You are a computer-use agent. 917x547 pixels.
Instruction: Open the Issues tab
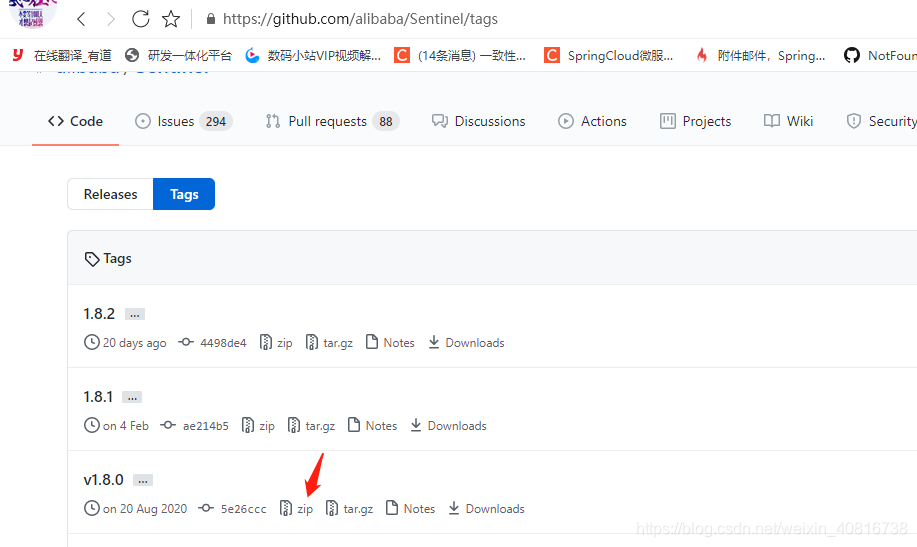click(x=184, y=121)
